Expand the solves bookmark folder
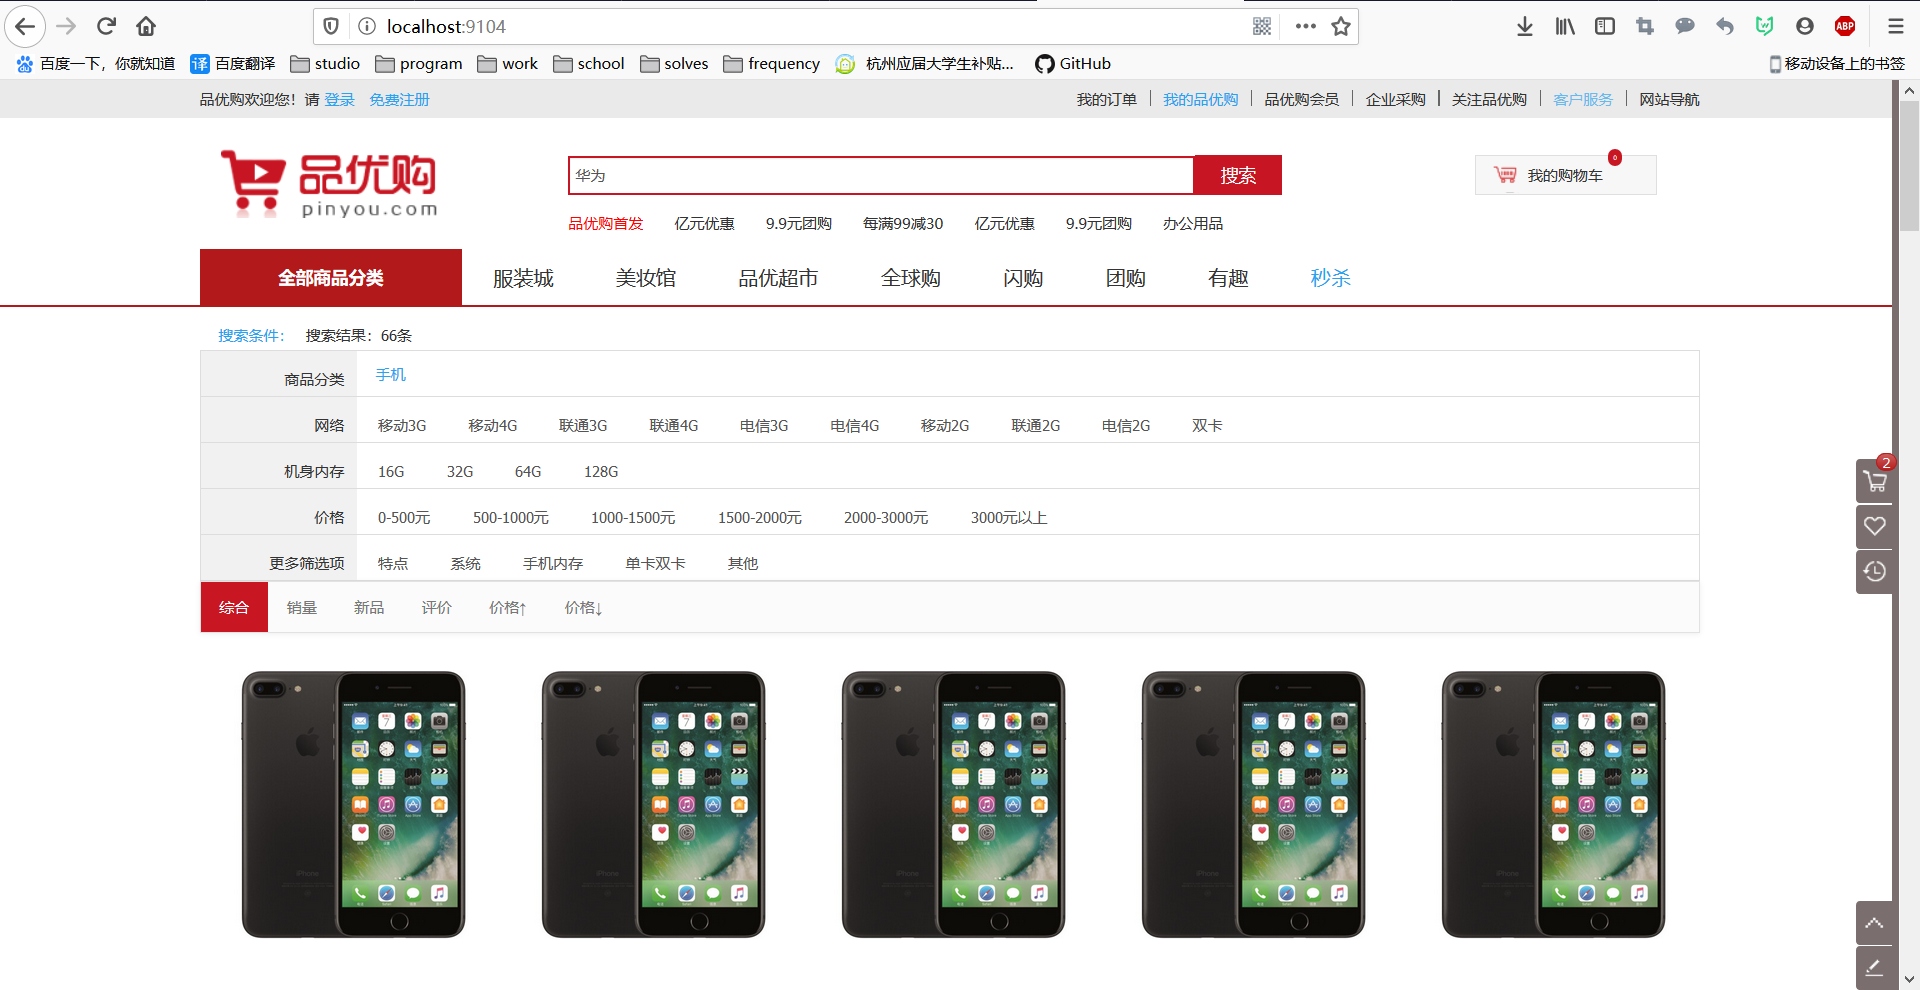Screen dimensions: 1920x990 [674, 64]
